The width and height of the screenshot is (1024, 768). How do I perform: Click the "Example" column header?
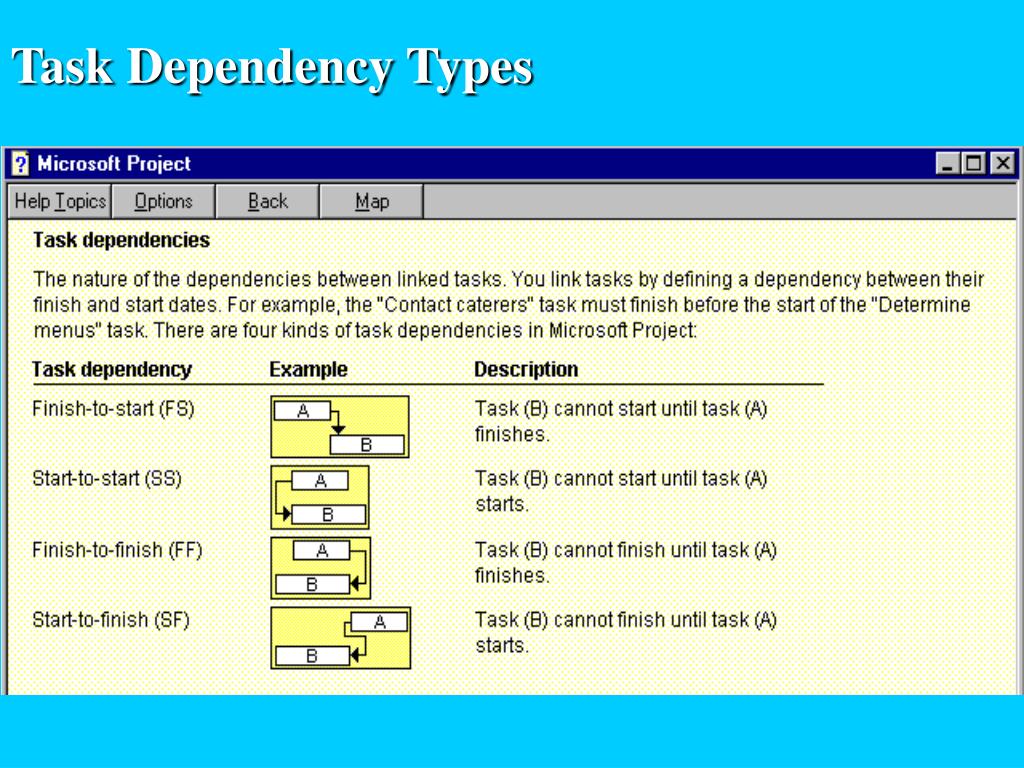click(308, 369)
